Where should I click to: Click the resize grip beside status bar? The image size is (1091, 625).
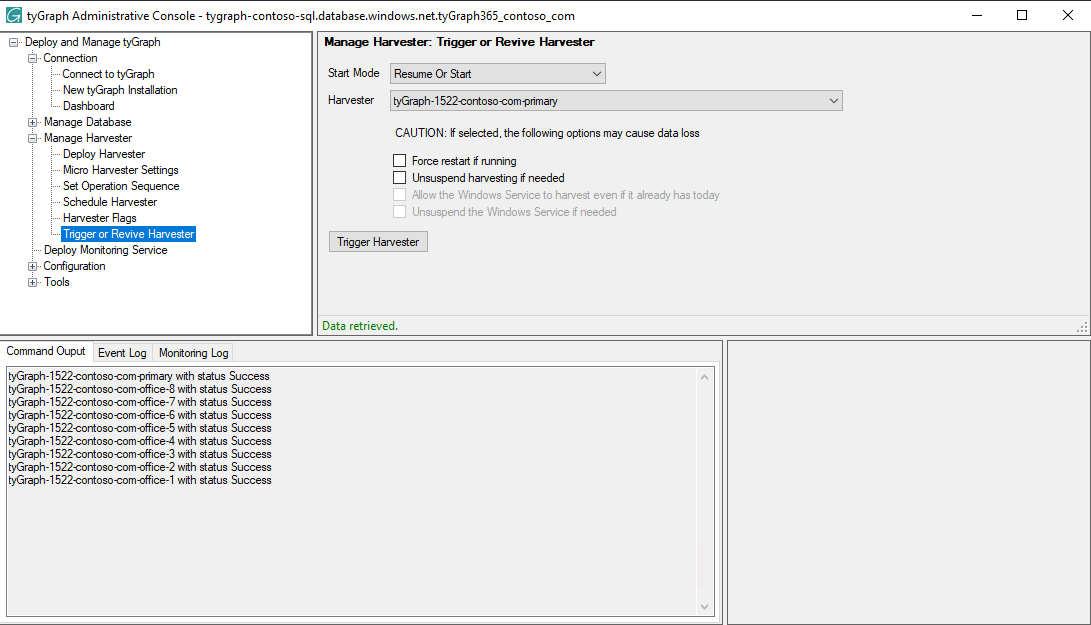1082,326
